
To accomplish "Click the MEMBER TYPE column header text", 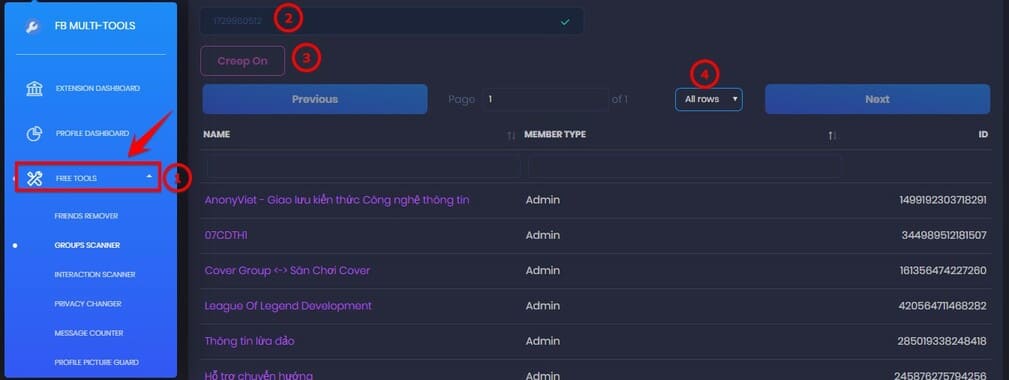I will 555,134.
